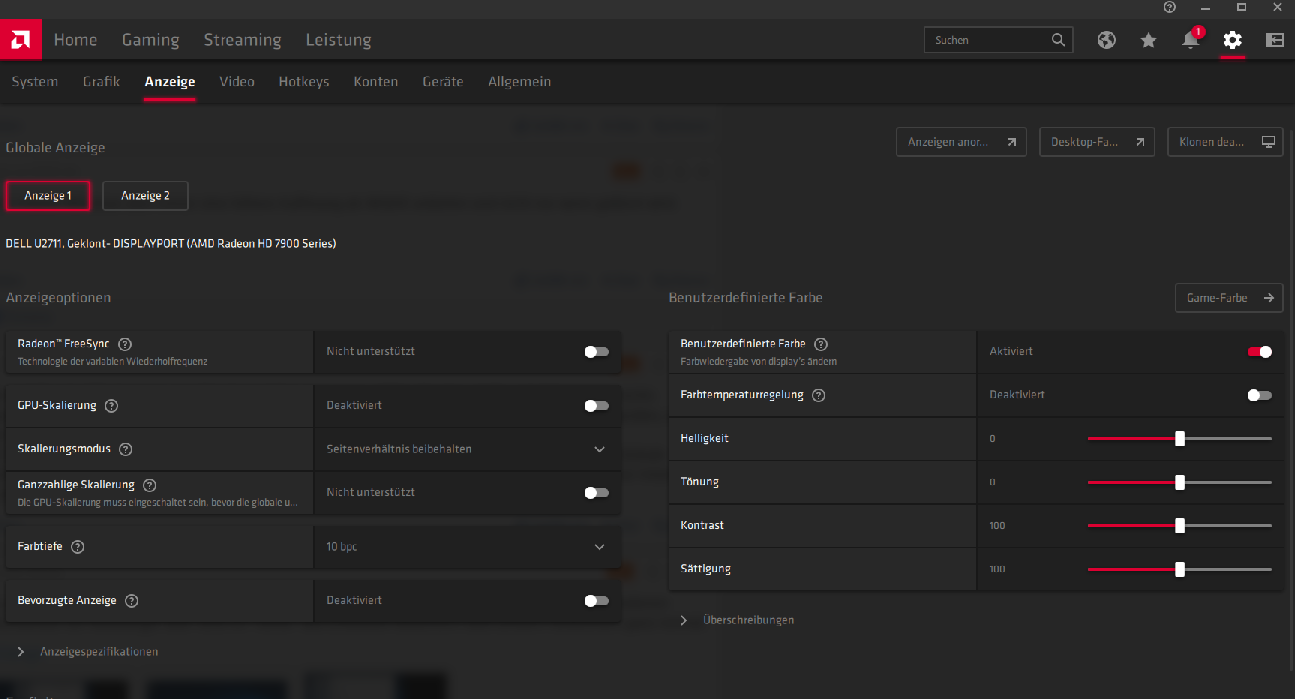
Task: Disable Benutzerdefinierte Farbe toggle
Action: [1260, 352]
